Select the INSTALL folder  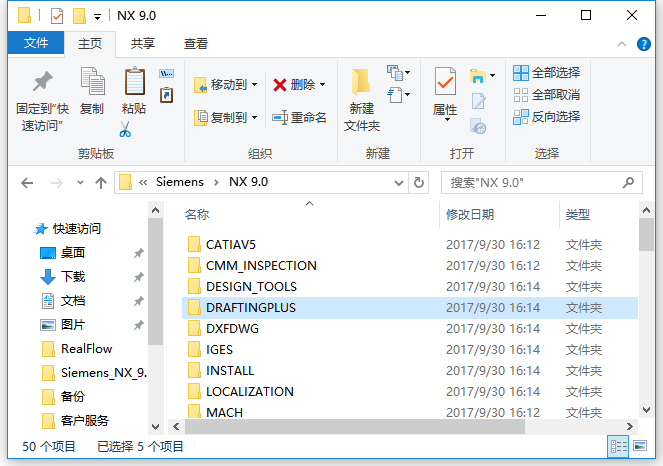point(410,371)
